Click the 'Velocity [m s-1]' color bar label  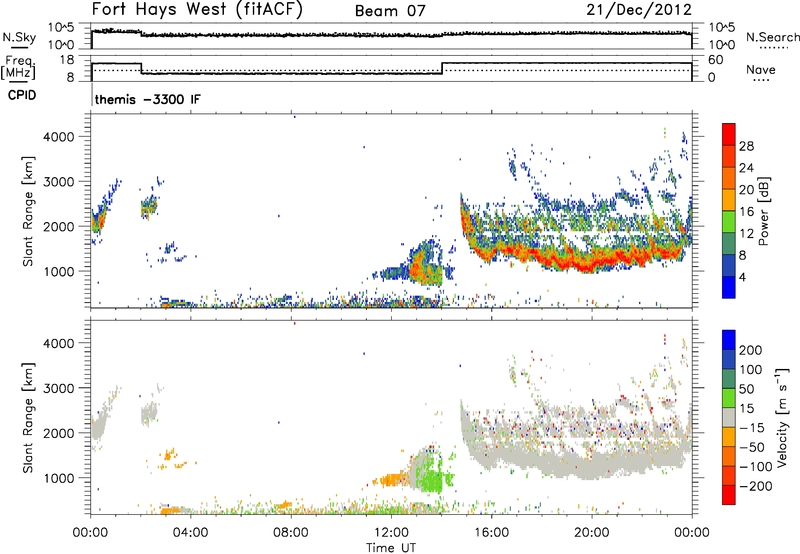782,417
